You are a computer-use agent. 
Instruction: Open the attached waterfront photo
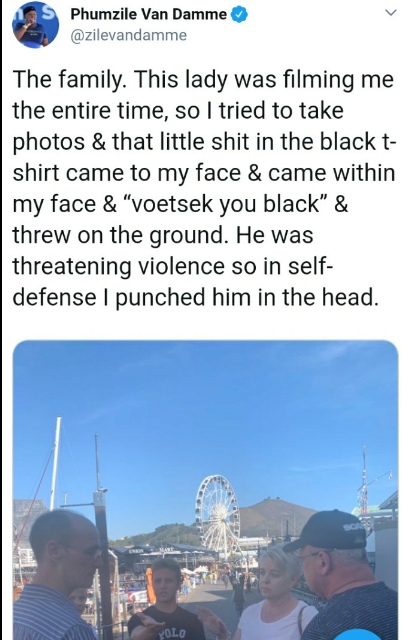coord(206,490)
